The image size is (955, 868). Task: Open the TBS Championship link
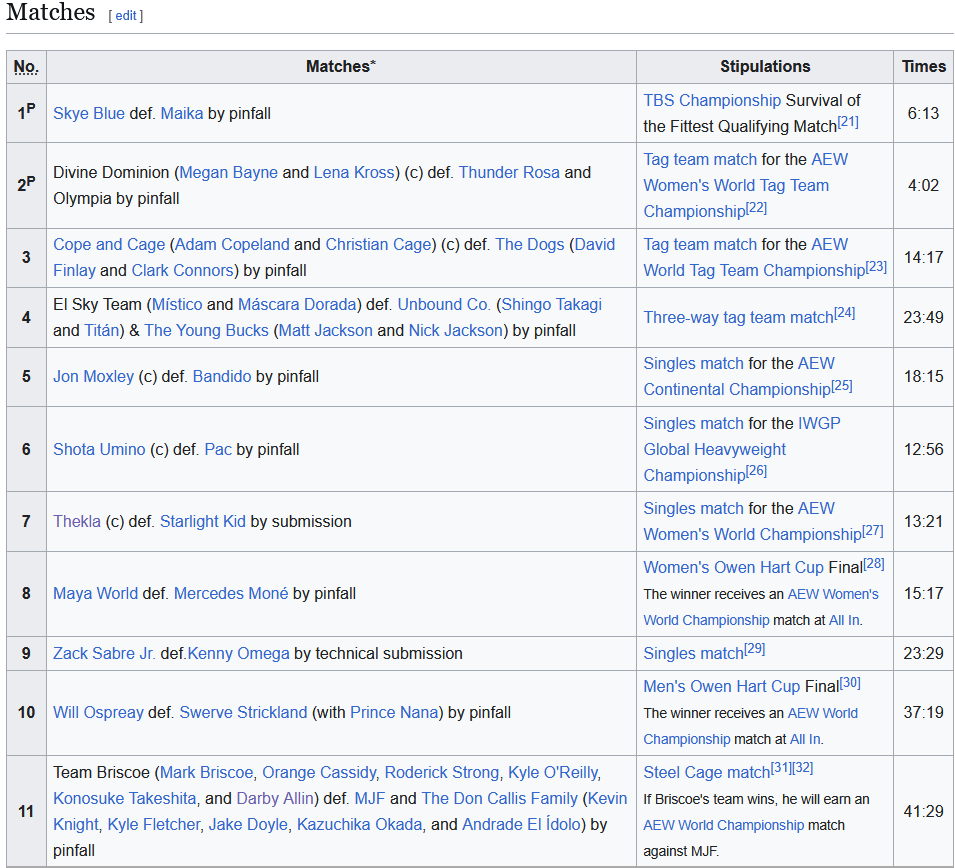pyautogui.click(x=711, y=100)
